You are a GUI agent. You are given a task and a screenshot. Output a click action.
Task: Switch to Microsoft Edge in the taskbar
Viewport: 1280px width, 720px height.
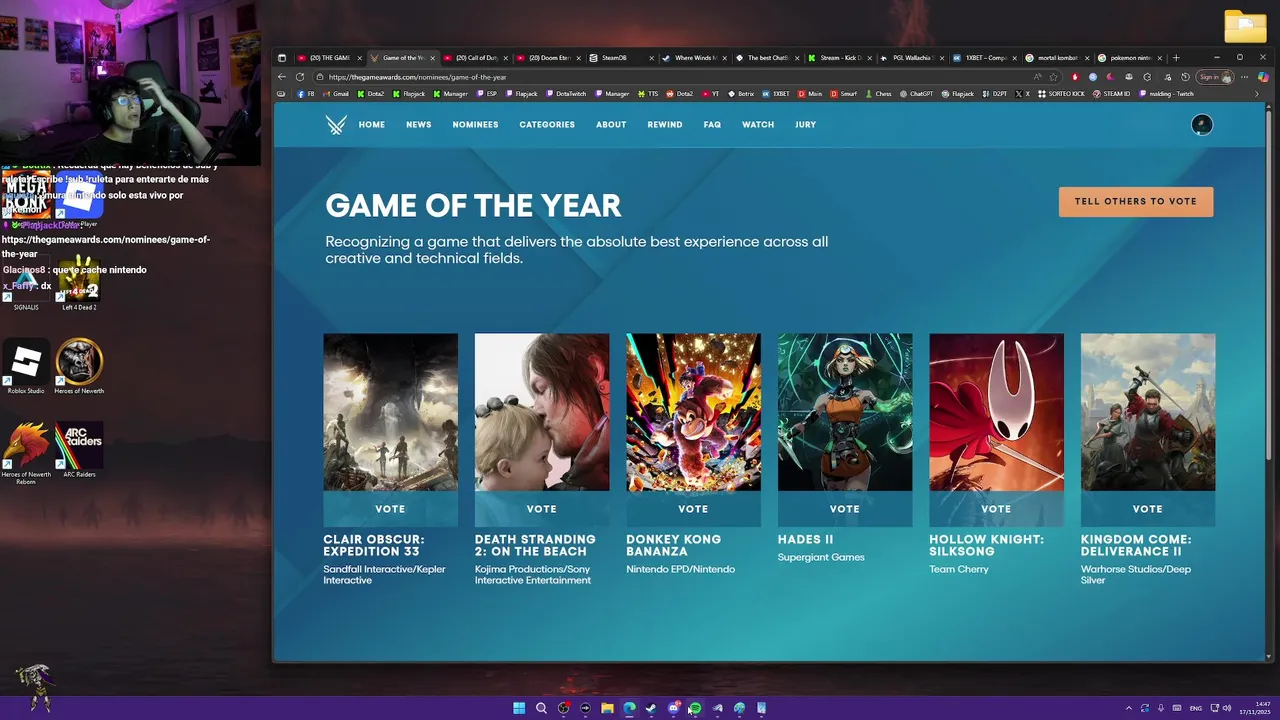(x=629, y=708)
